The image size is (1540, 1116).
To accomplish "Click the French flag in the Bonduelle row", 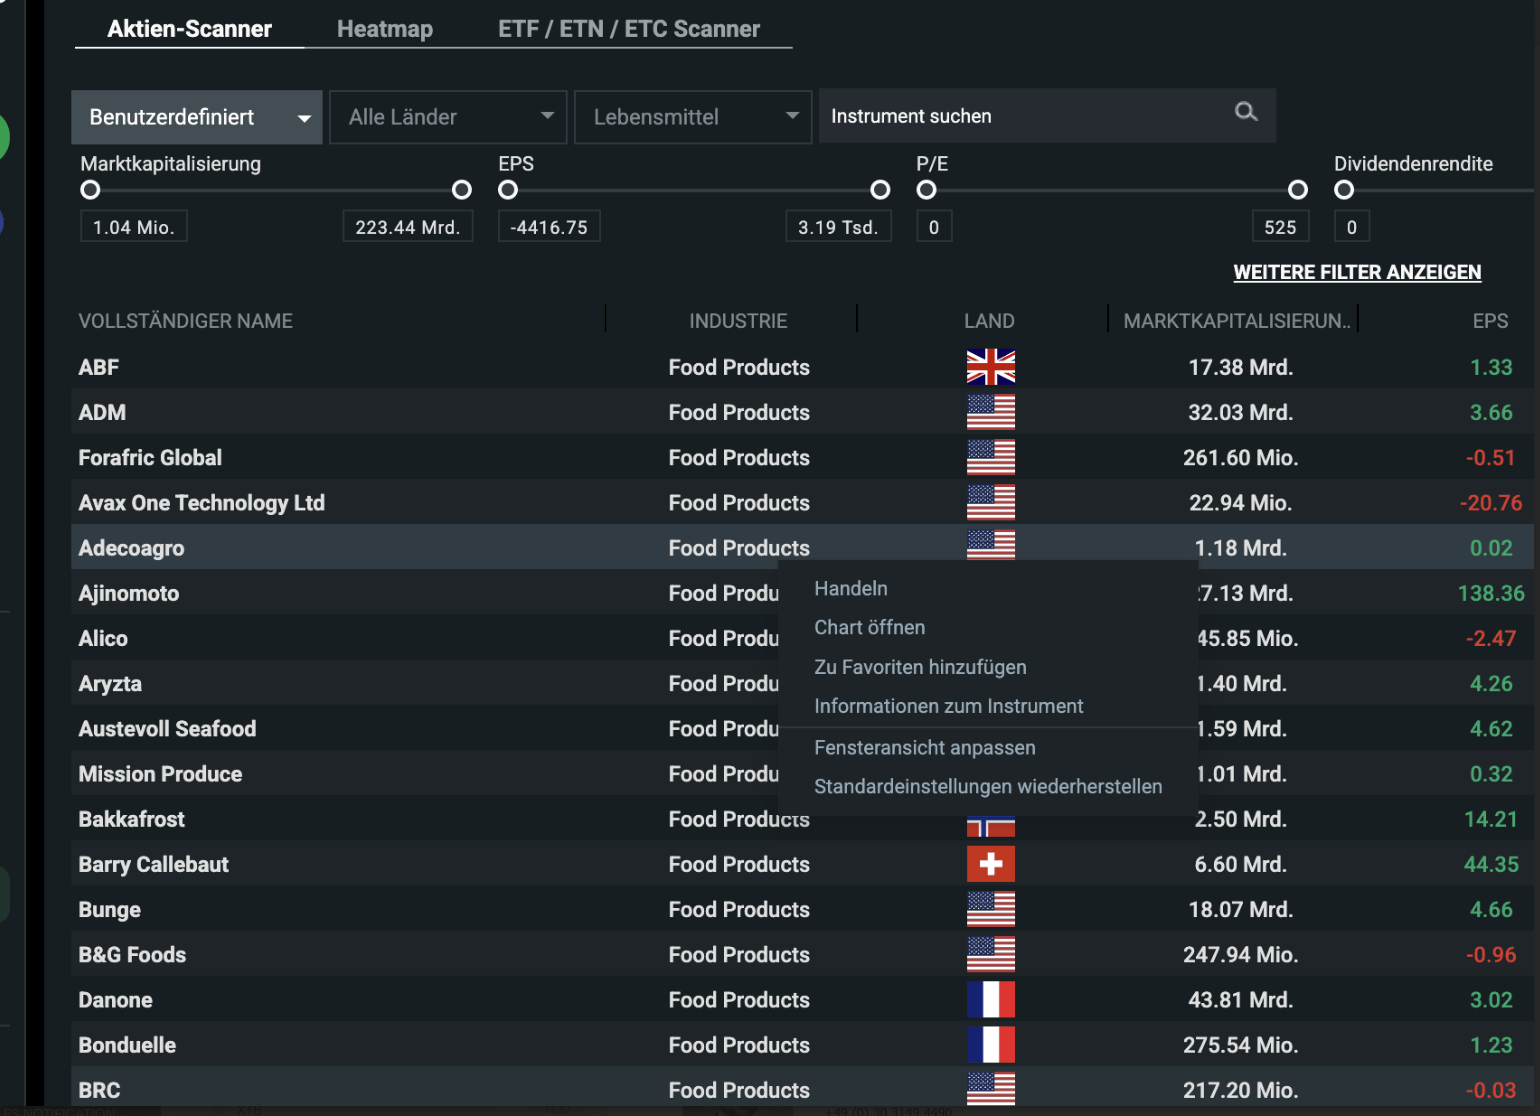I will pyautogui.click(x=991, y=1044).
